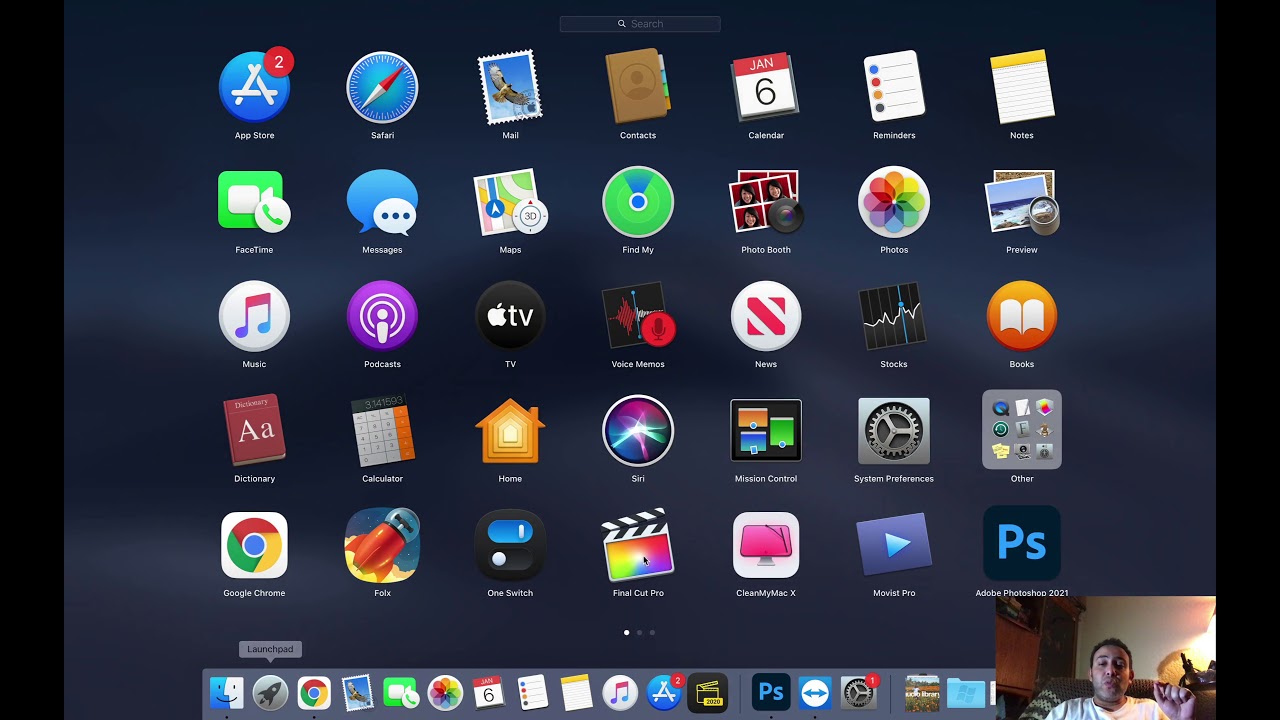Open Photos from the Launchpad grid

click(894, 202)
